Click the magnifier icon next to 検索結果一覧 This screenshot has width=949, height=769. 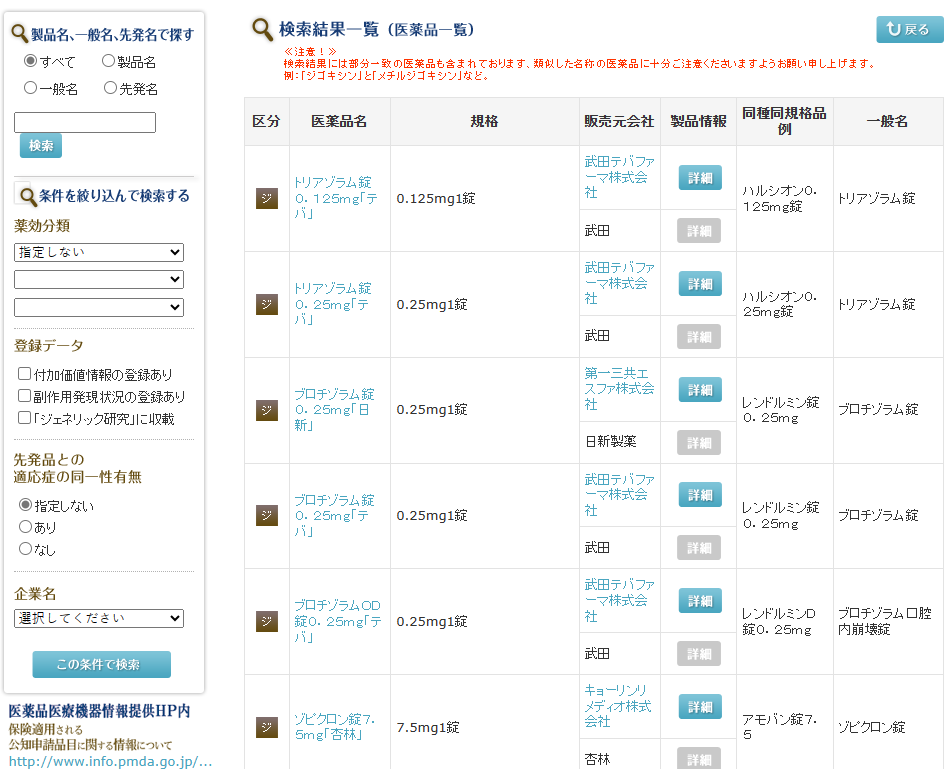click(x=262, y=29)
